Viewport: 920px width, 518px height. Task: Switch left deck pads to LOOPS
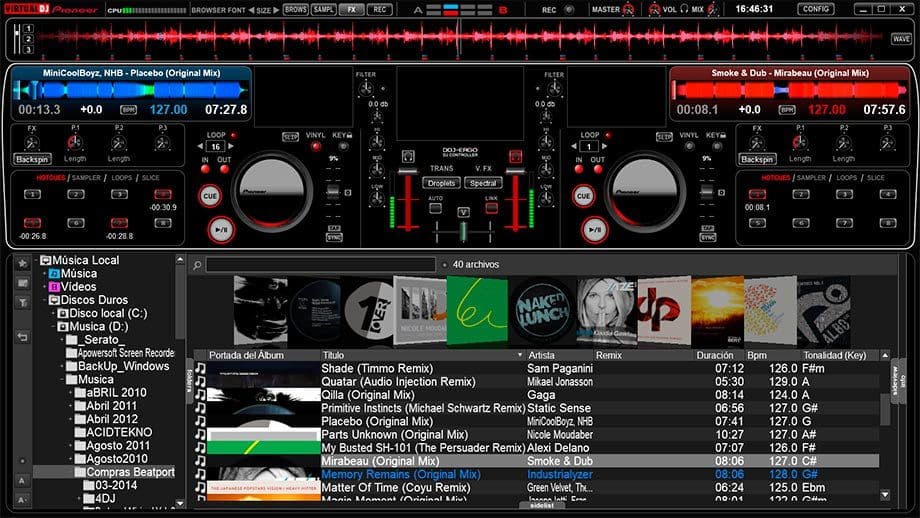121,178
